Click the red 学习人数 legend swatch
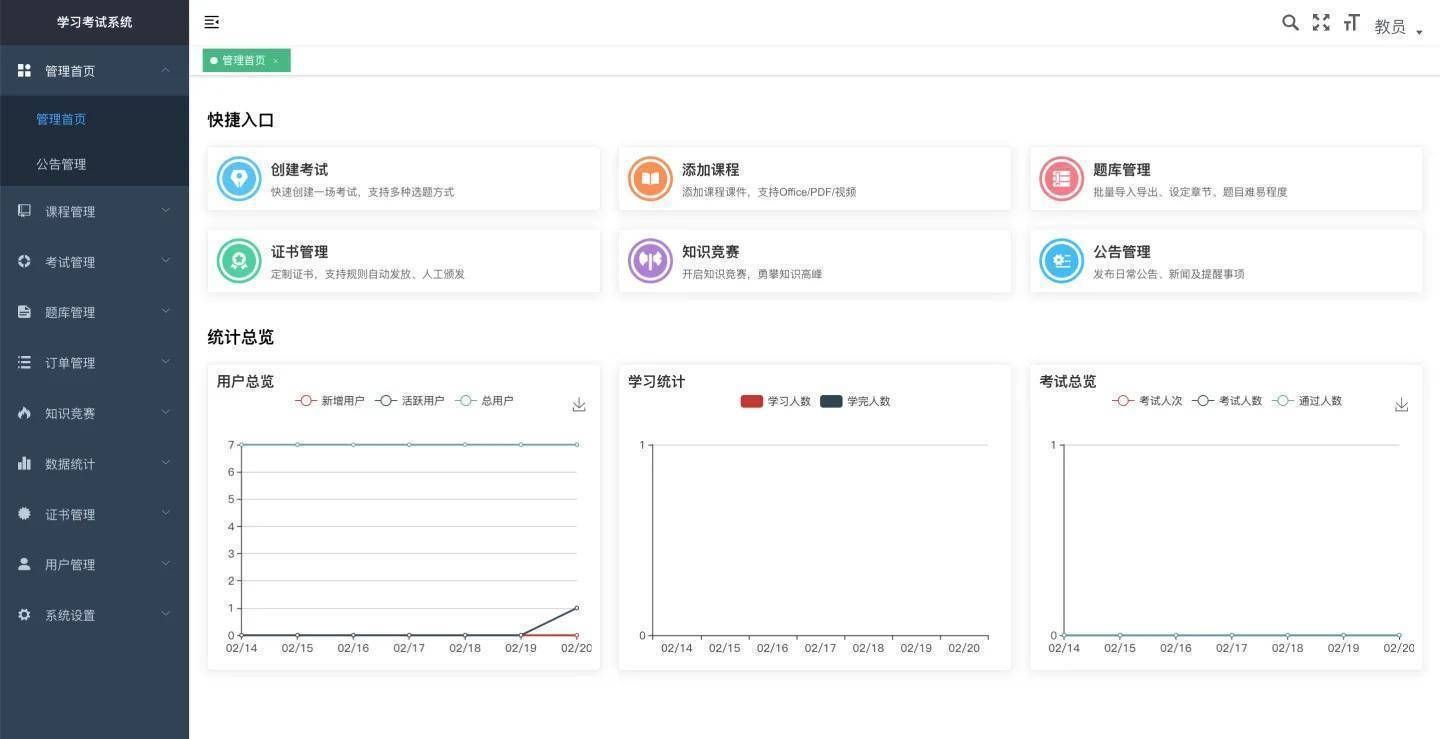1440x739 pixels. [x=751, y=401]
